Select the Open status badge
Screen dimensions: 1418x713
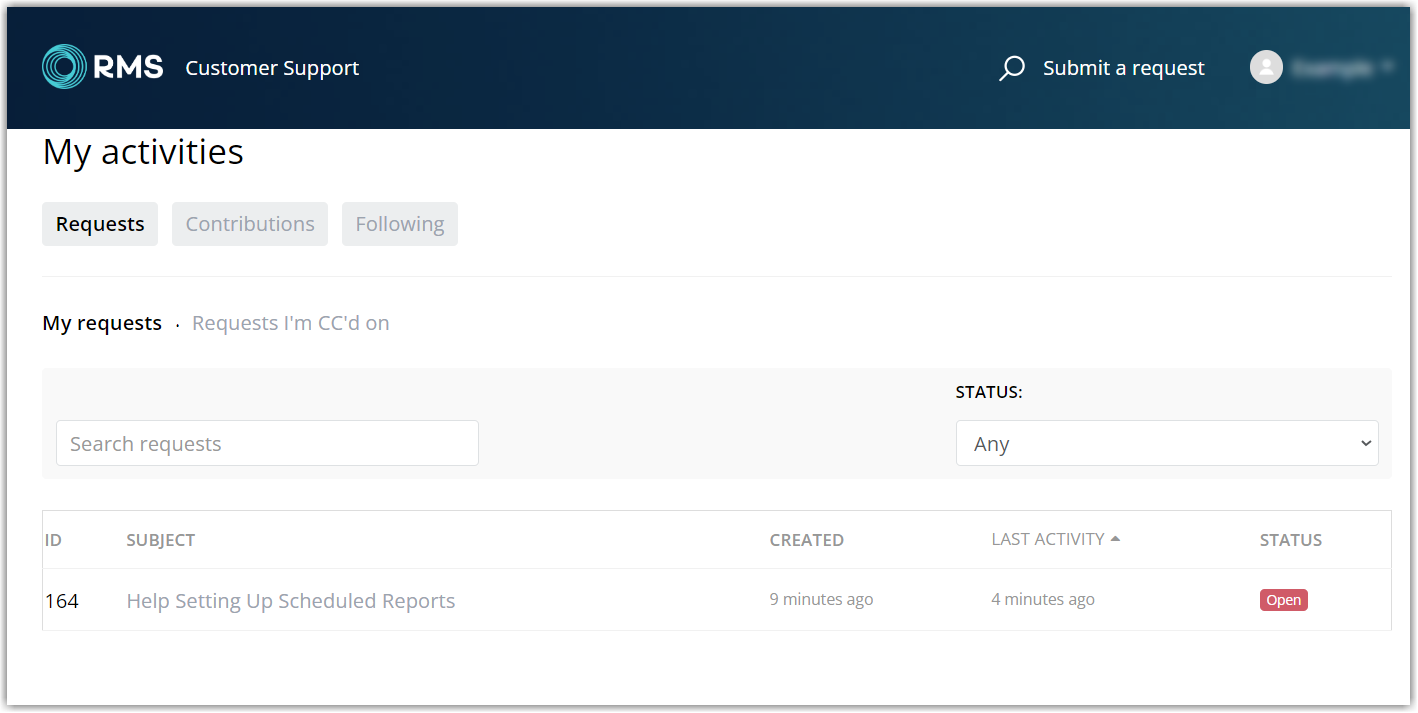click(x=1283, y=600)
